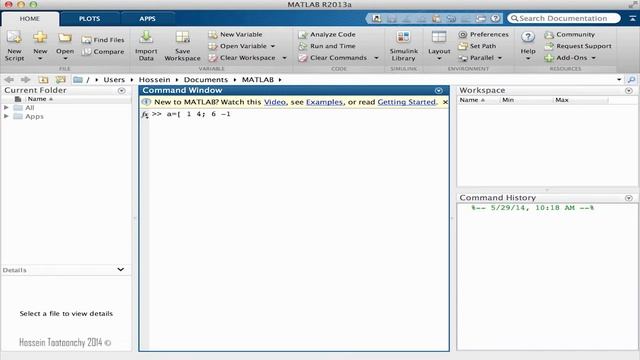Open MATLAB Preferences
The height and width of the screenshot is (360, 640).
pyautogui.click(x=483, y=34)
